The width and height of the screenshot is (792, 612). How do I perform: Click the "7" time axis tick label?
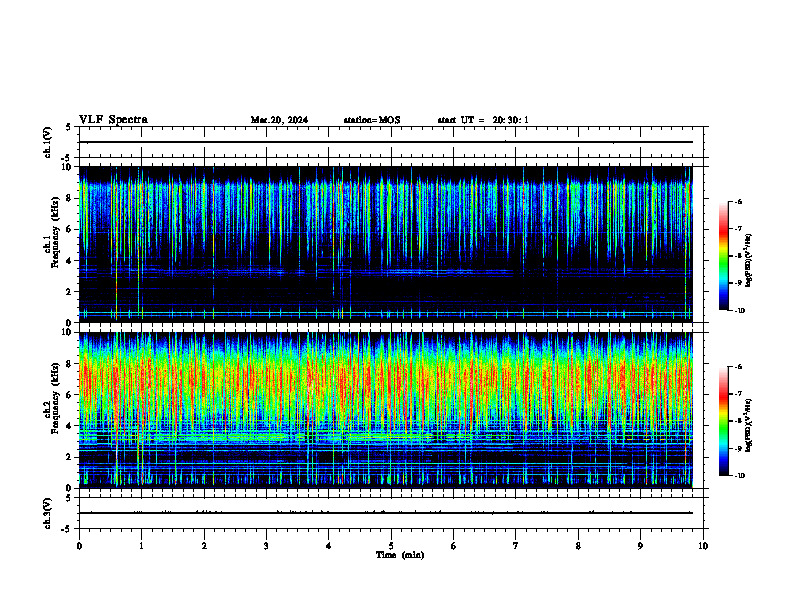tap(516, 546)
